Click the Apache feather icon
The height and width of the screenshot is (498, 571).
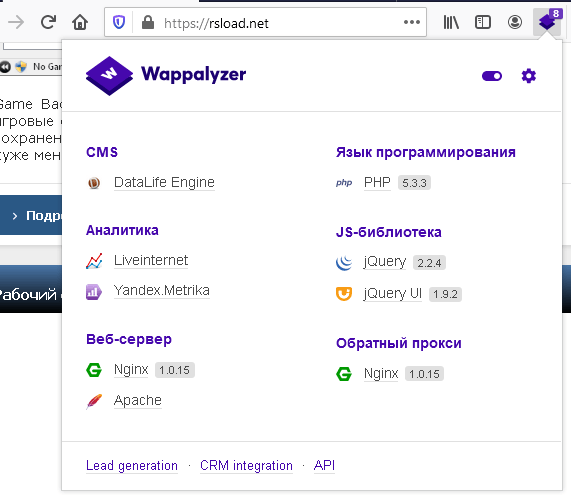click(94, 401)
